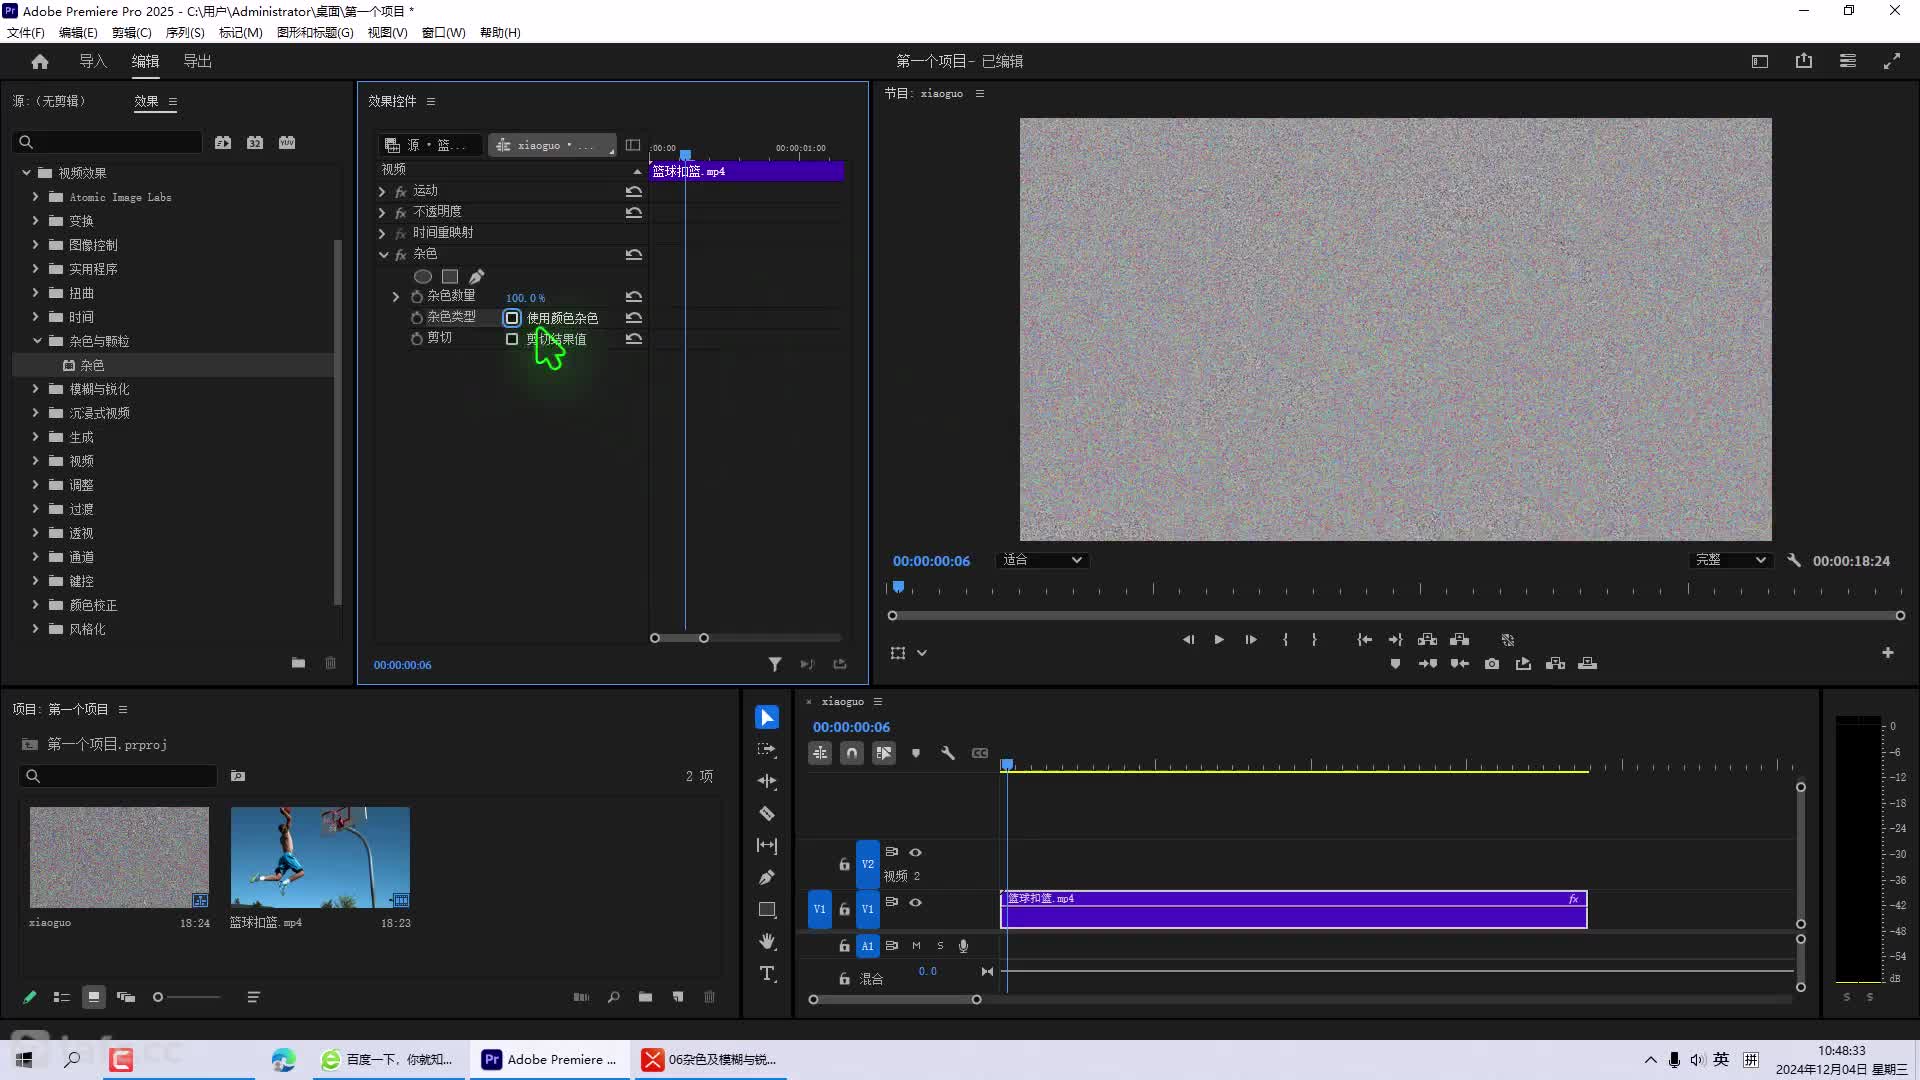Select the Track Select Forward tool

[x=767, y=749]
